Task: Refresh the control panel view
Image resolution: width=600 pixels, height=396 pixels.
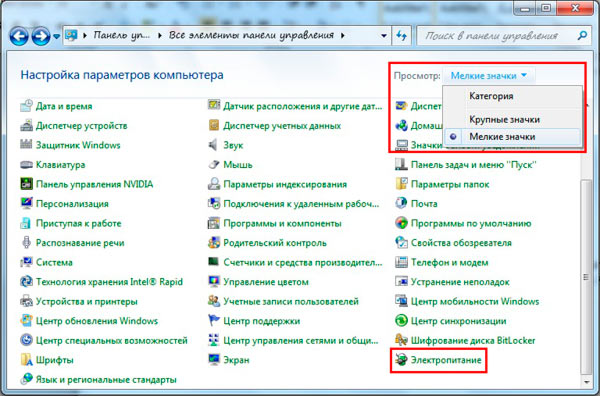Action: 401,36
